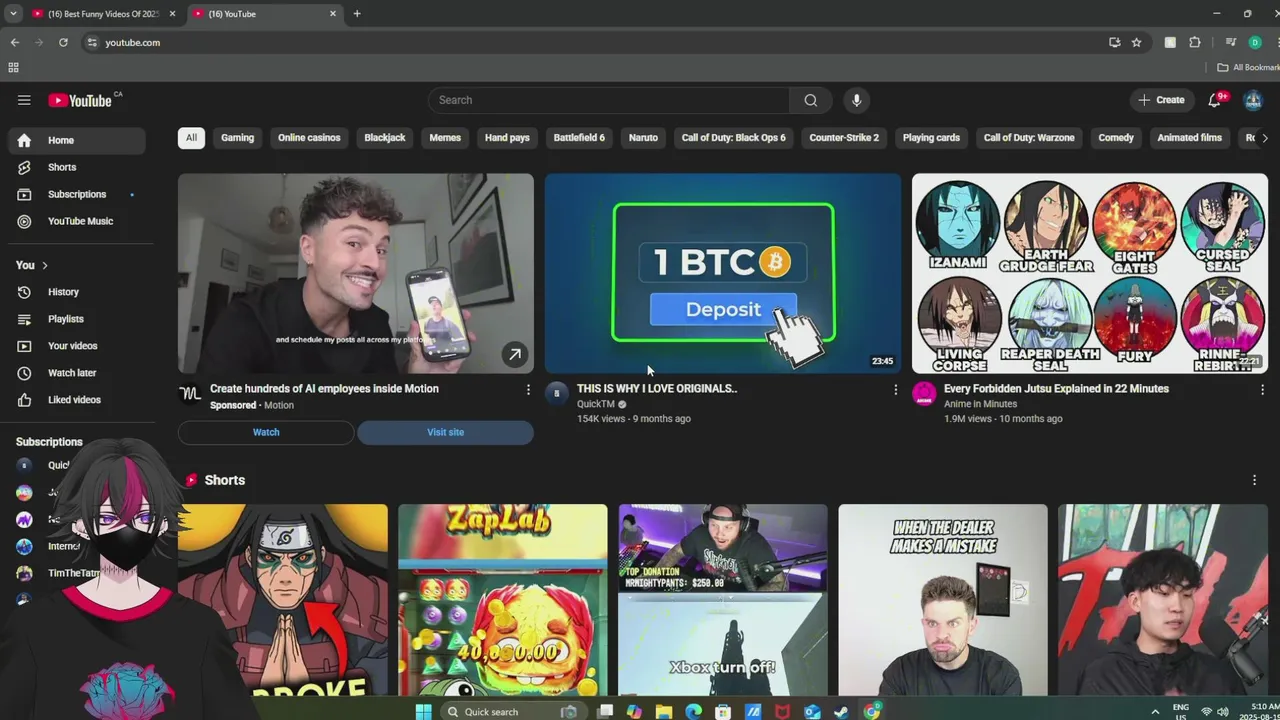Image resolution: width=1280 pixels, height=720 pixels.
Task: Select Call of Duty: Warzone chip
Action: pyautogui.click(x=1029, y=138)
